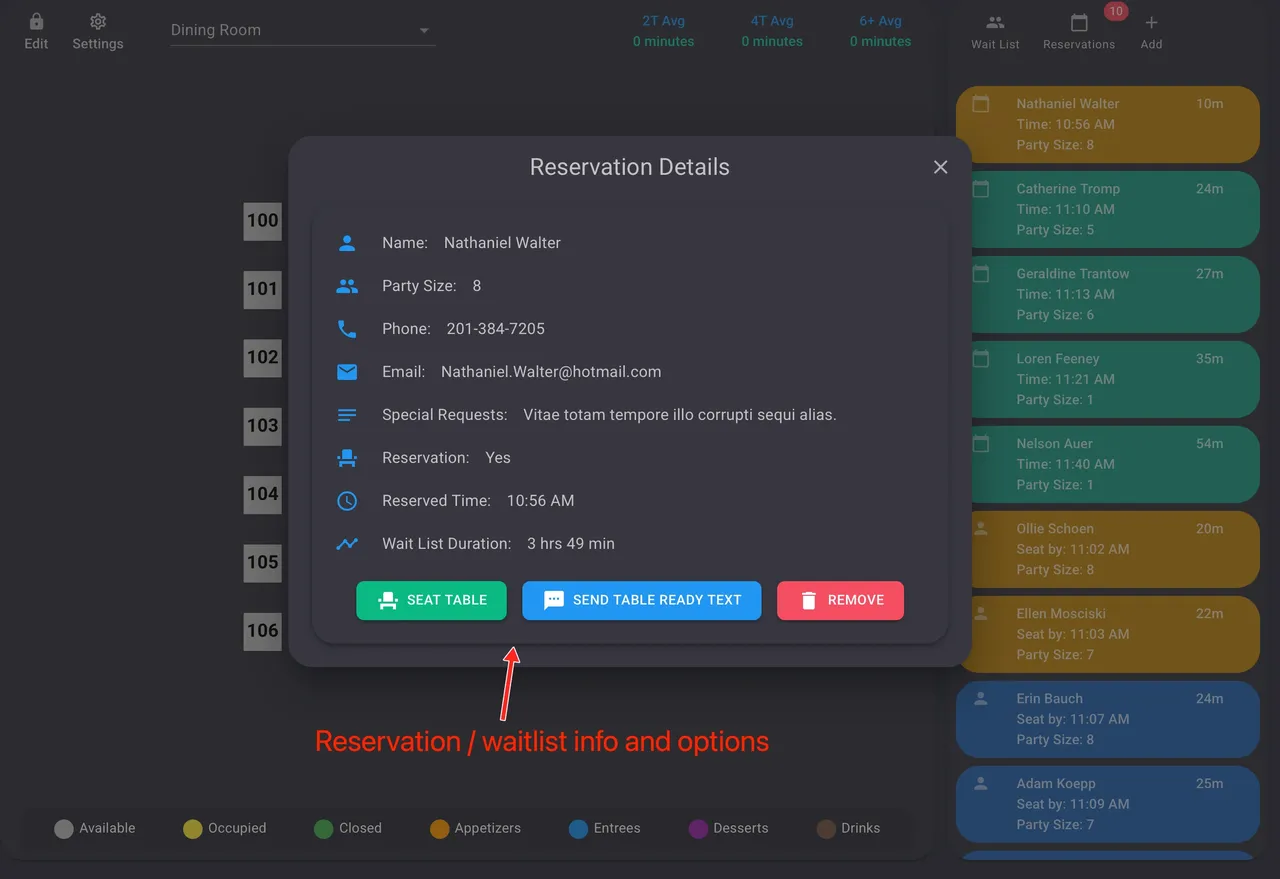
Task: Click the Occupied yellow legend swatch
Action: (193, 829)
